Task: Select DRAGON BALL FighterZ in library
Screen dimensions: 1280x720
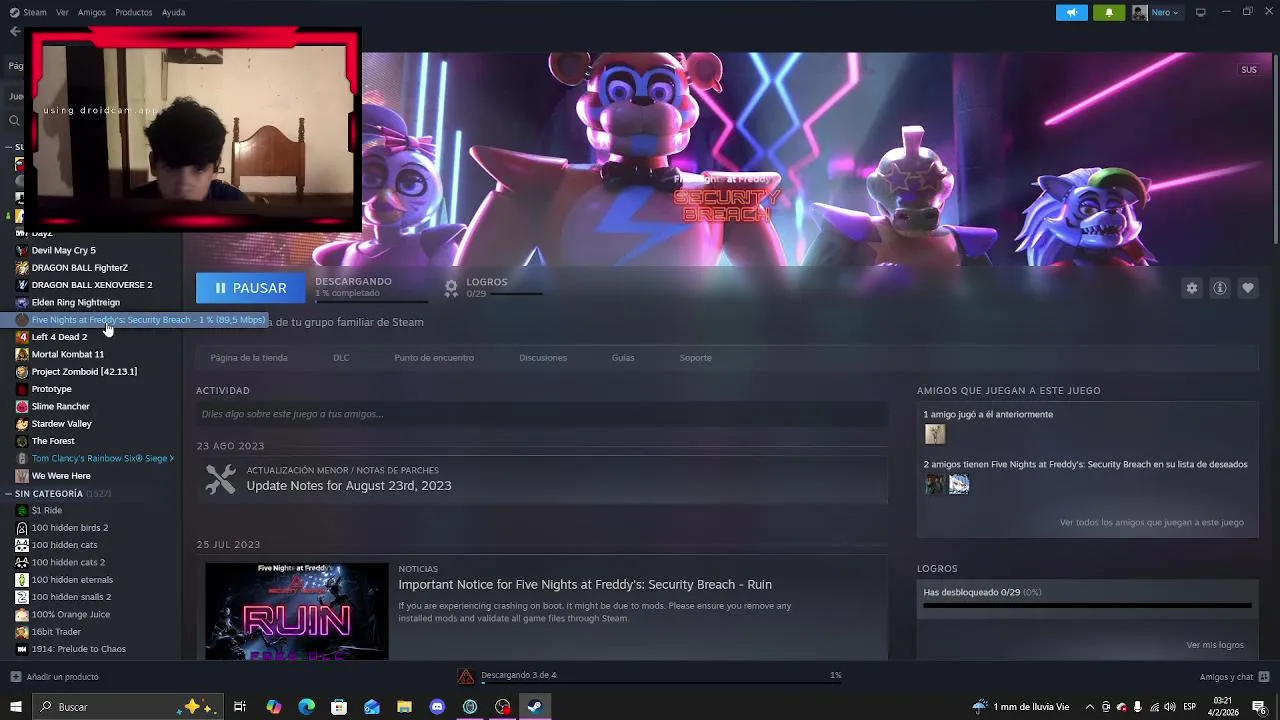Action: [79, 268]
